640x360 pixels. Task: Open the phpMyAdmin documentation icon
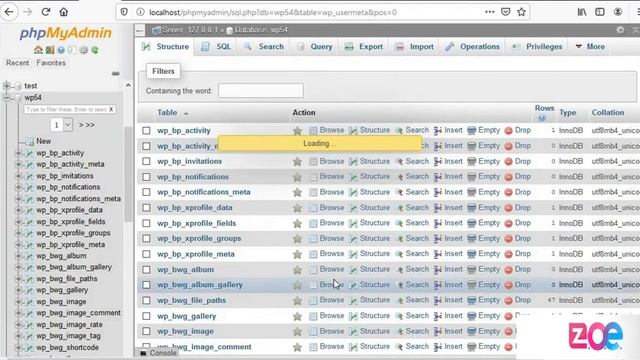coord(61,50)
